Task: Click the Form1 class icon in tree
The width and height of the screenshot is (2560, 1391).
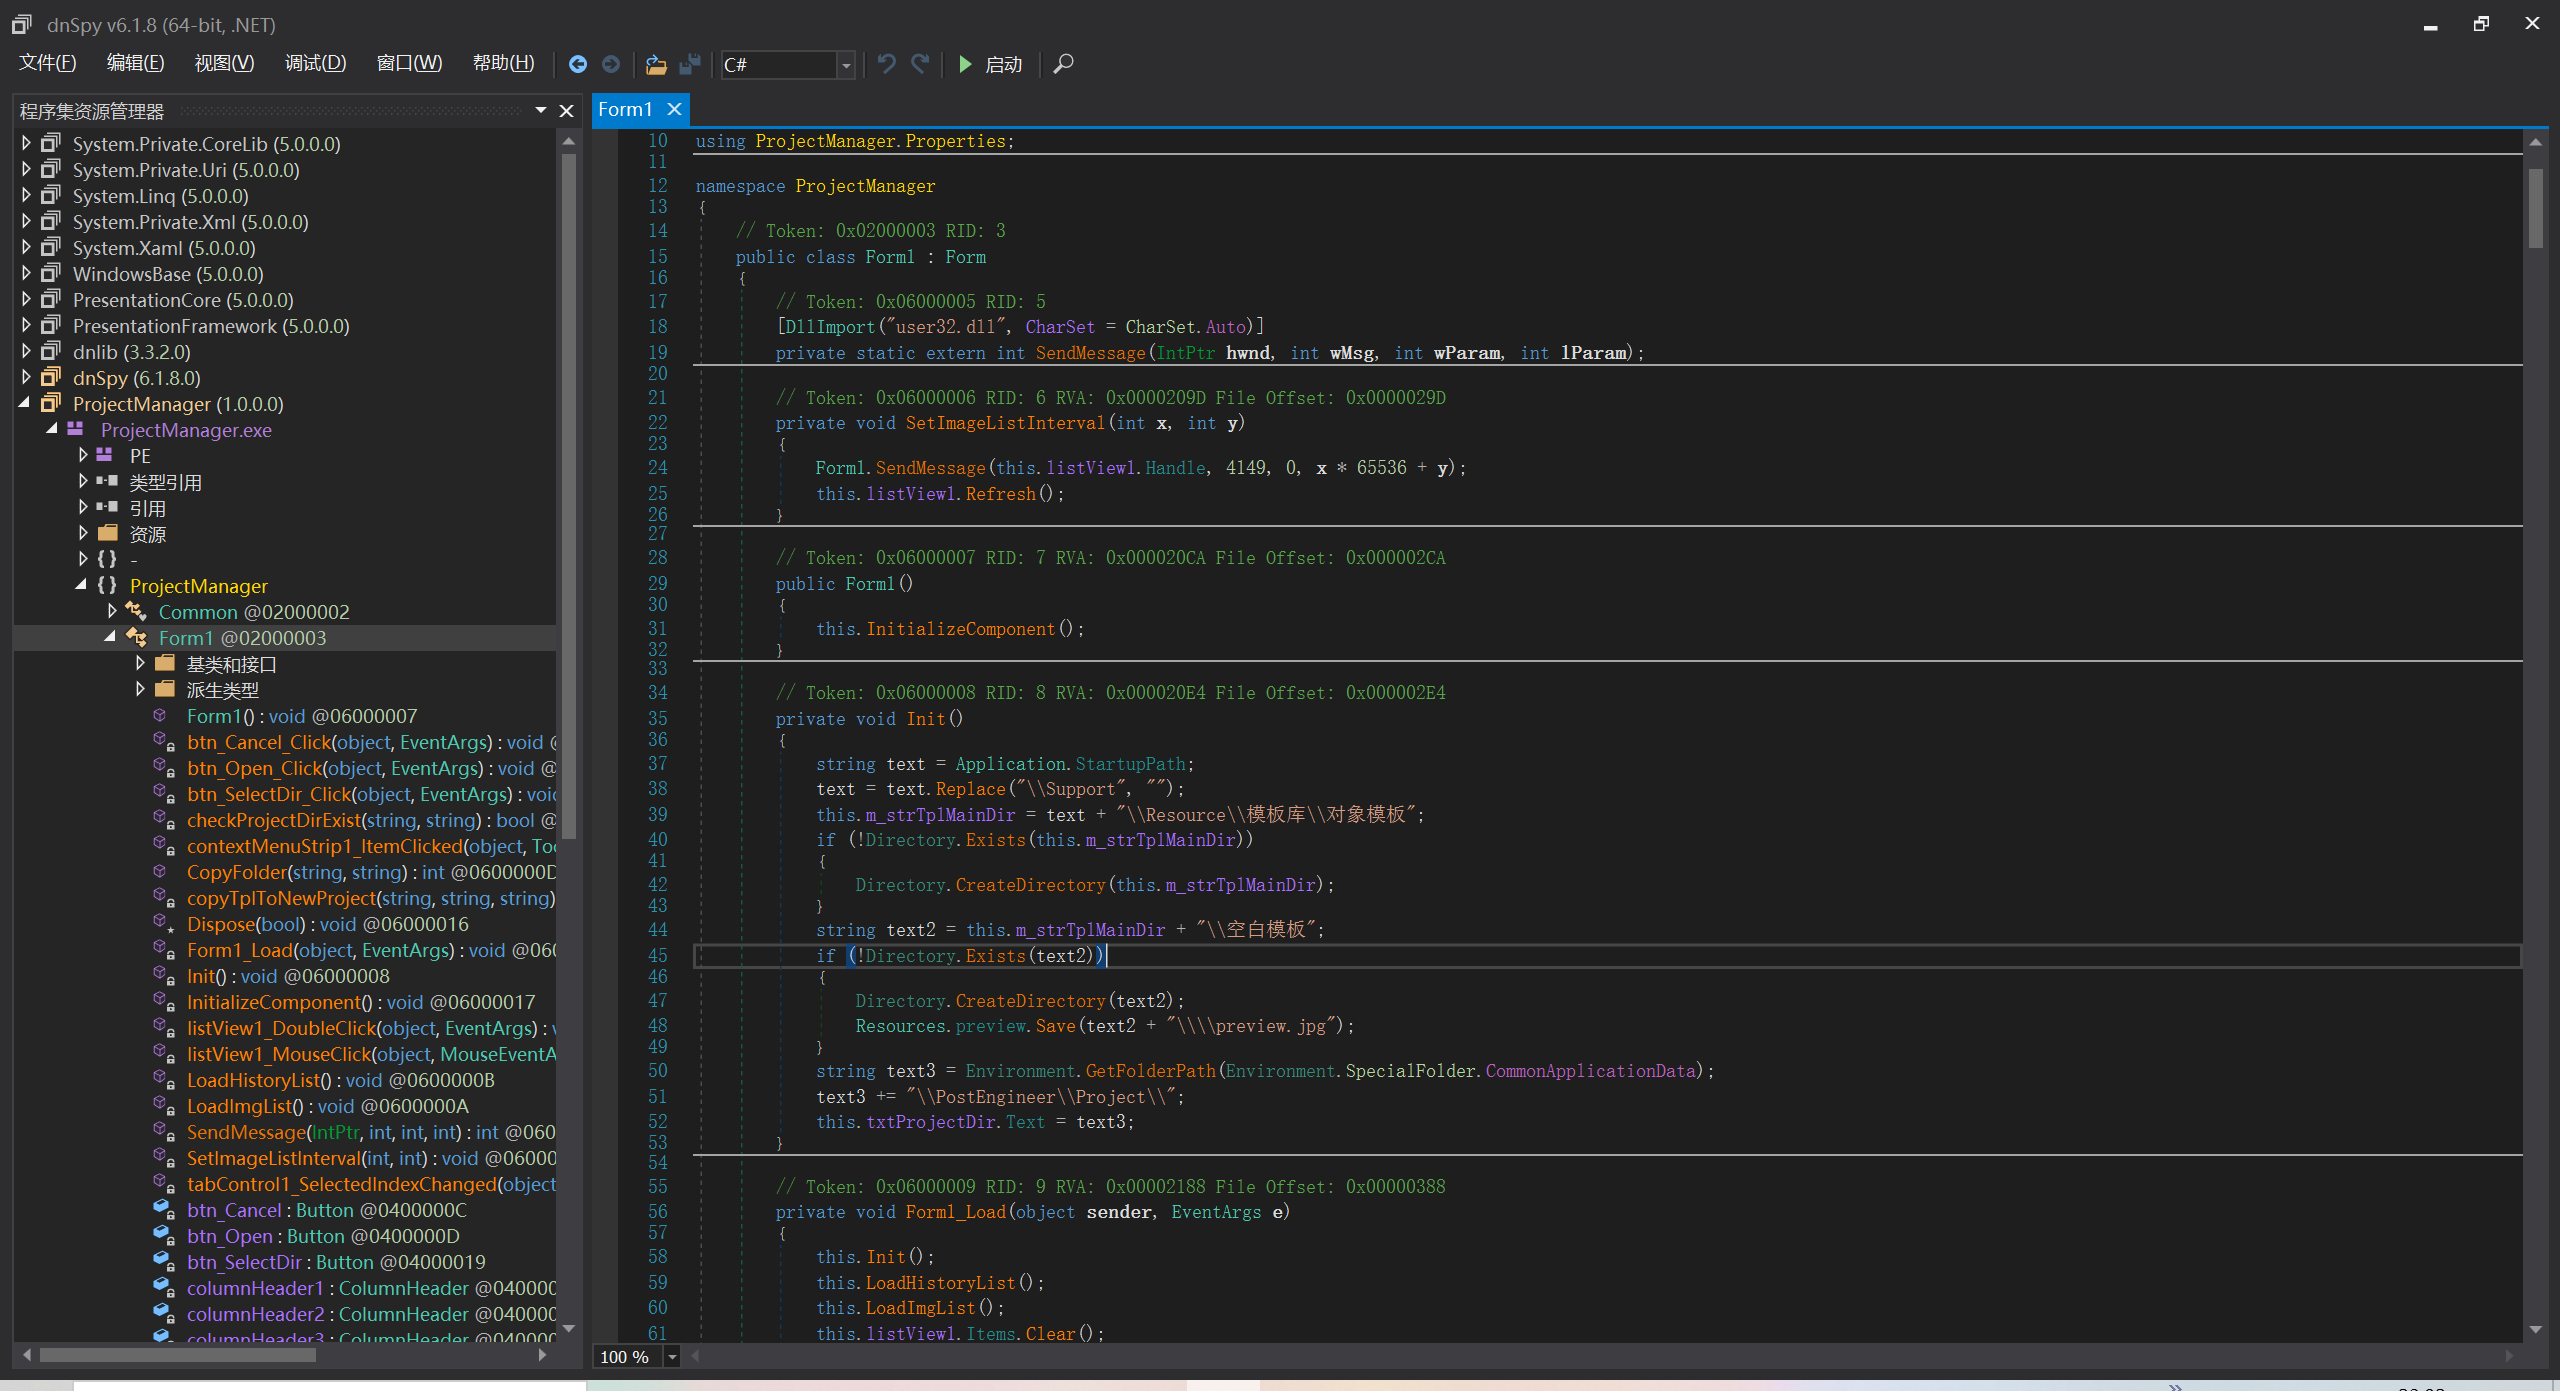Action: pos(137,637)
